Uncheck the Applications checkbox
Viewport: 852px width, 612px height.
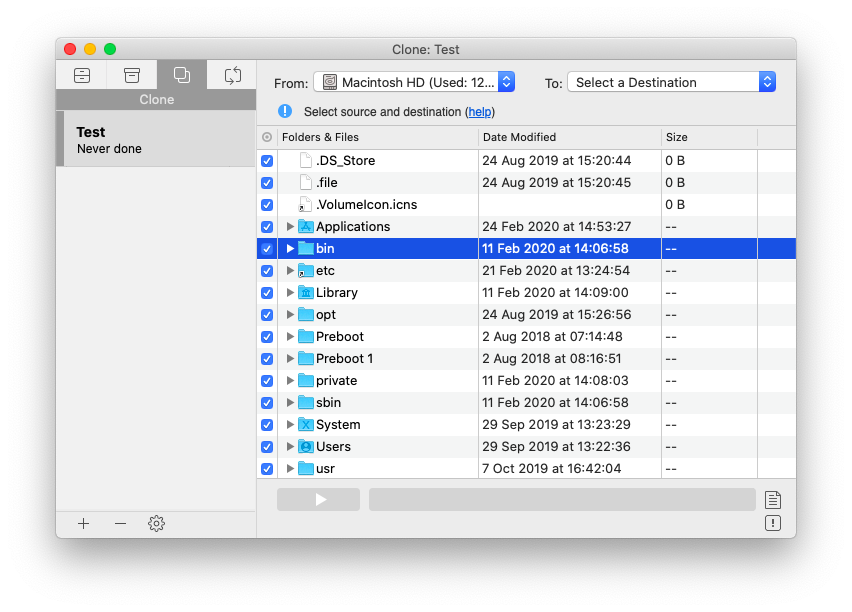tap(267, 227)
